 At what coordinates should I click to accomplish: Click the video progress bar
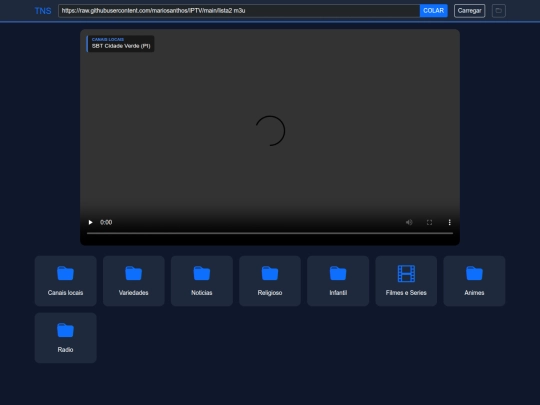point(270,233)
